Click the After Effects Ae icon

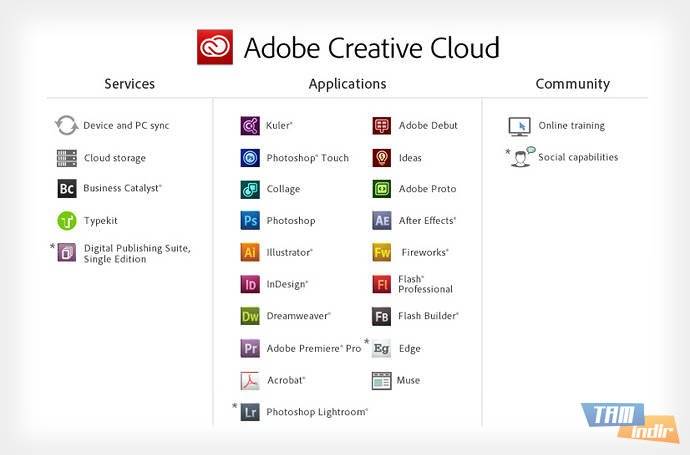(381, 221)
